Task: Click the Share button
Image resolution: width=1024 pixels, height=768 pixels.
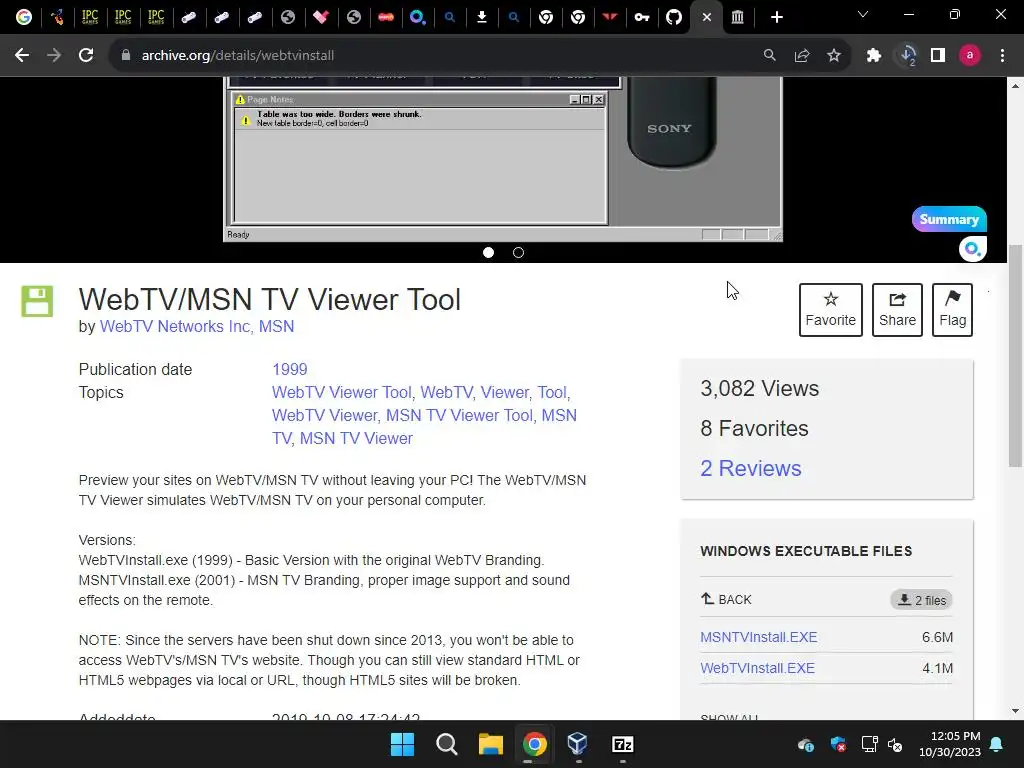Action: (x=897, y=310)
